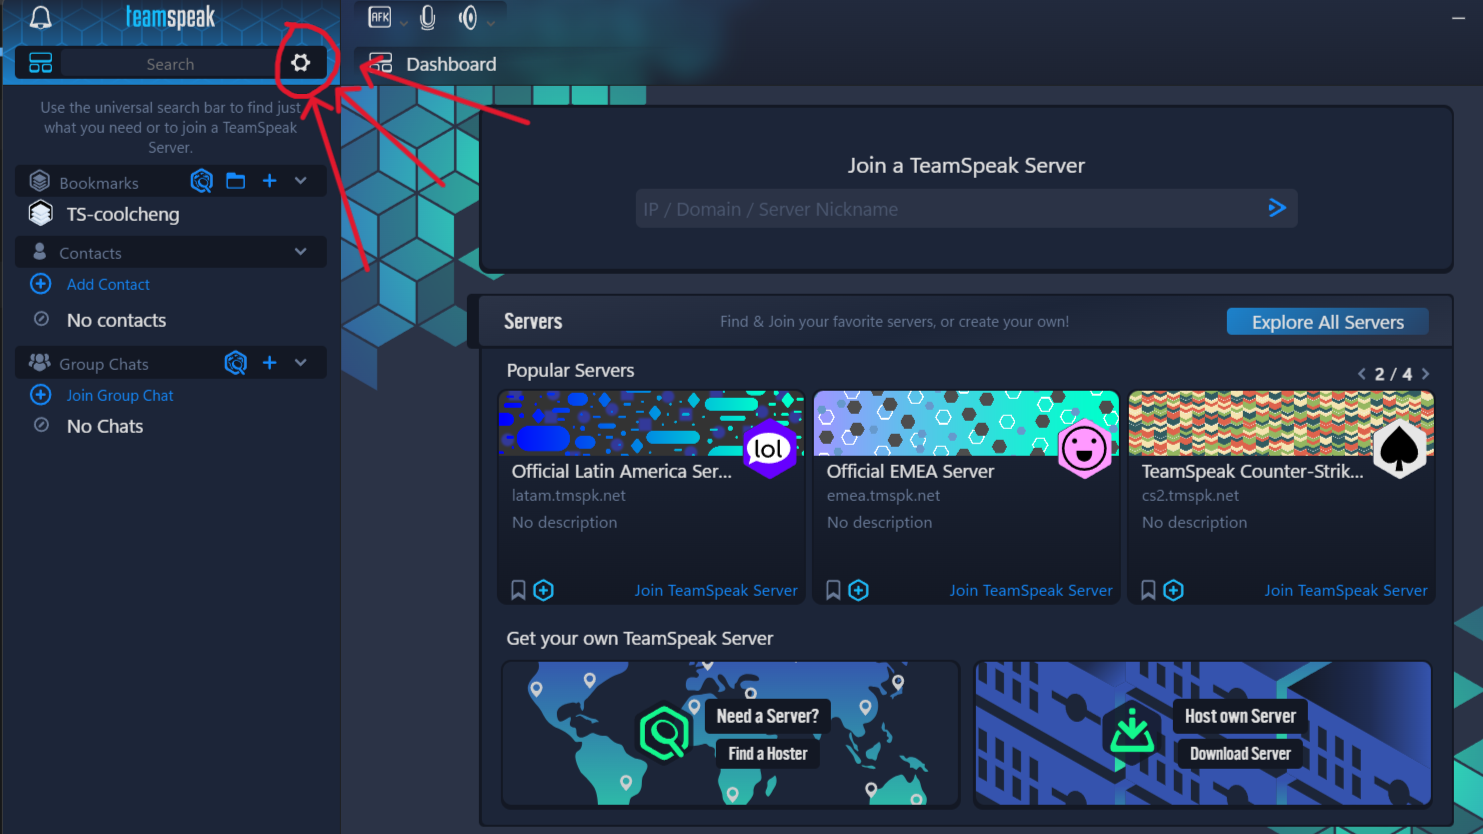Click the green download server icon

pyautogui.click(x=1132, y=733)
